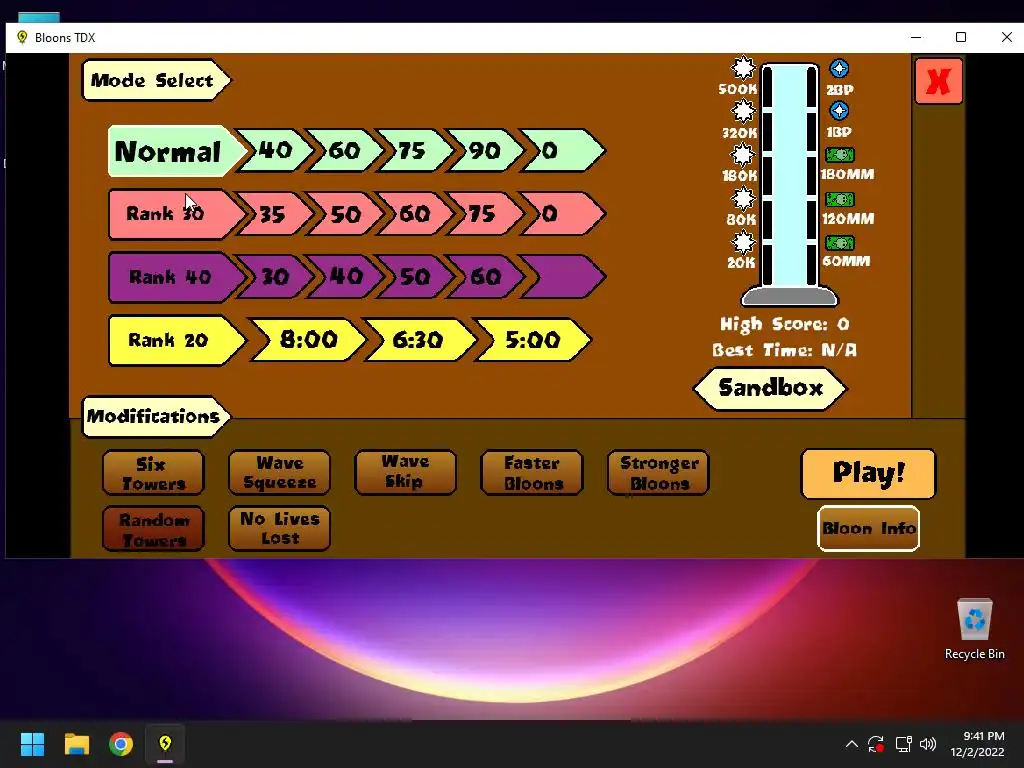
Task: Choose the 40 rounds option in Normal row
Action: pos(276,151)
